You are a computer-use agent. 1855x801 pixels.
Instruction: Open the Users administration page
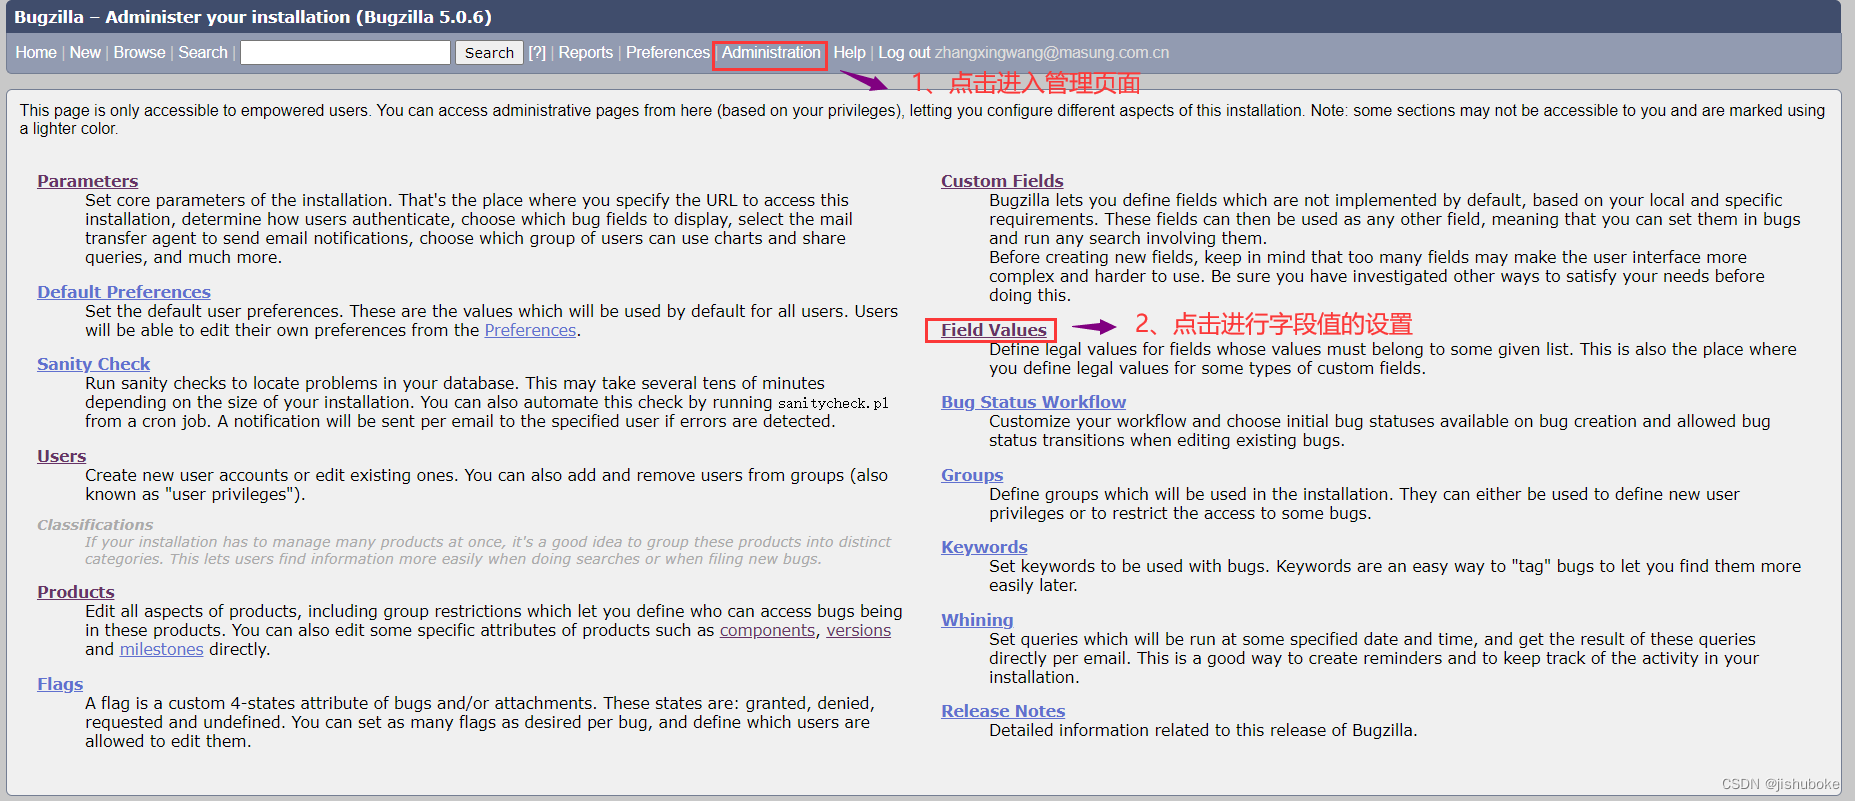[62, 456]
